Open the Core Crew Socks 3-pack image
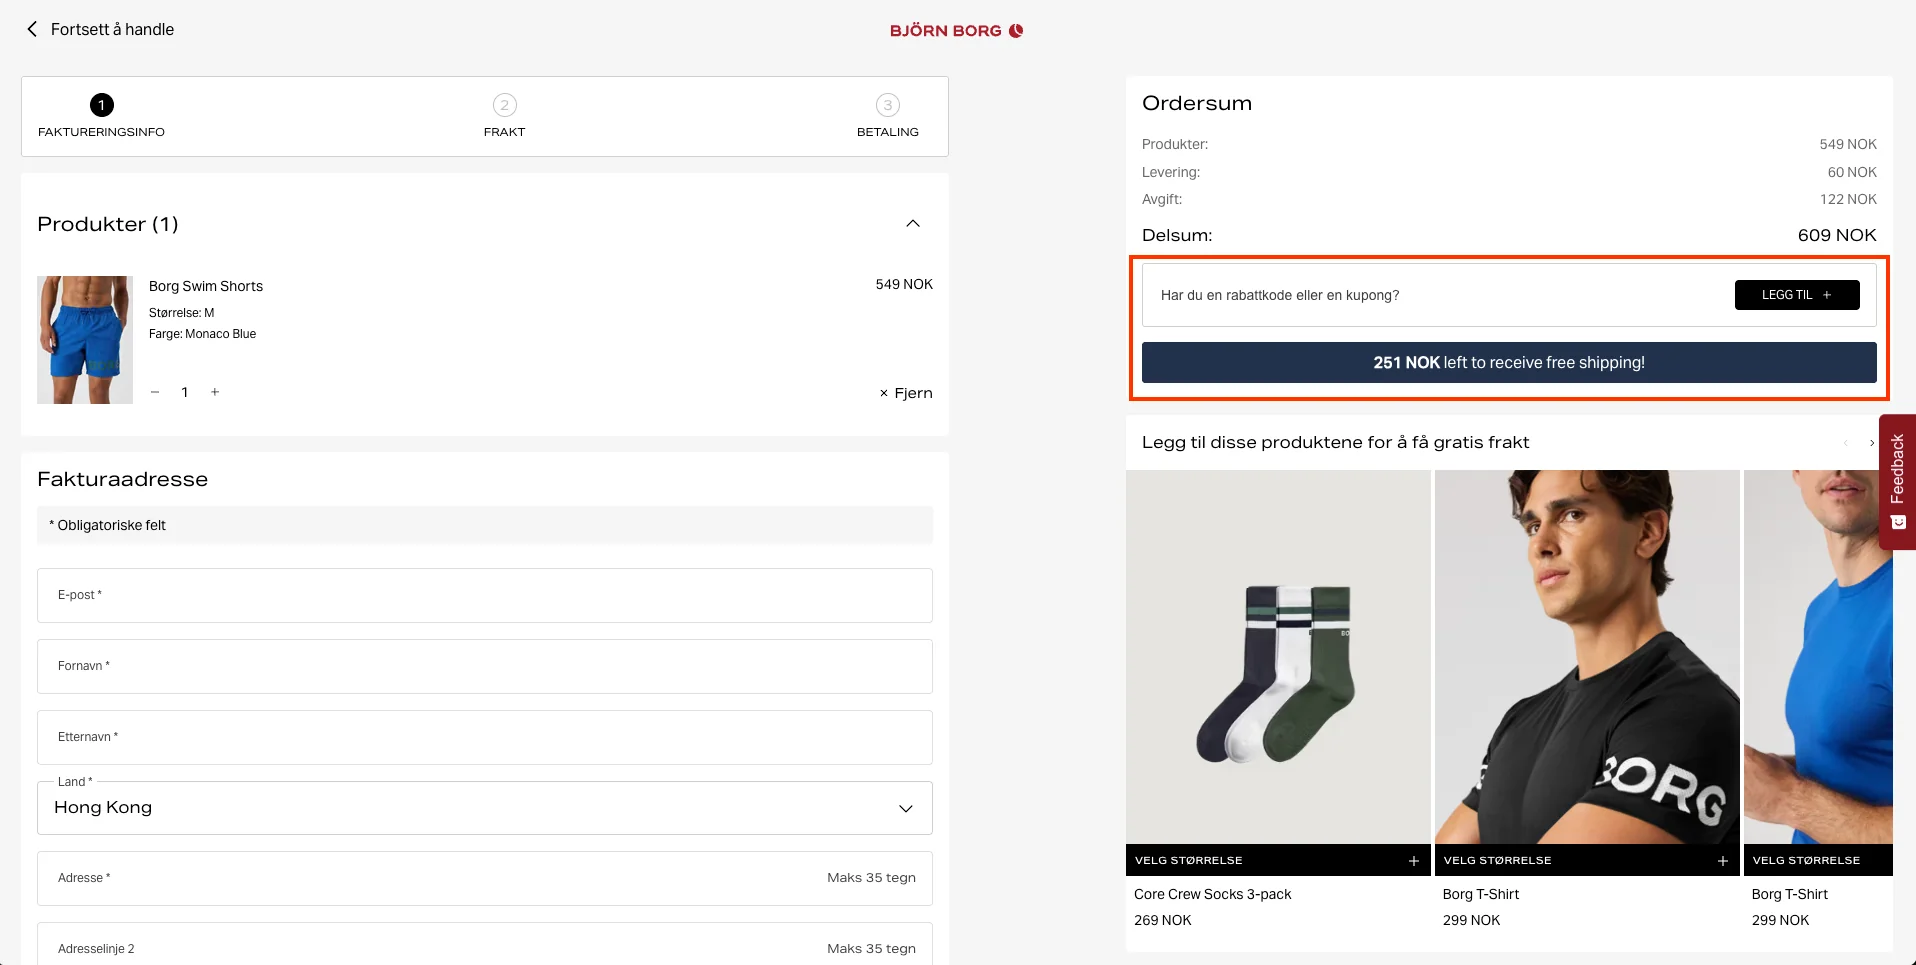The image size is (1916, 965). [x=1278, y=657]
